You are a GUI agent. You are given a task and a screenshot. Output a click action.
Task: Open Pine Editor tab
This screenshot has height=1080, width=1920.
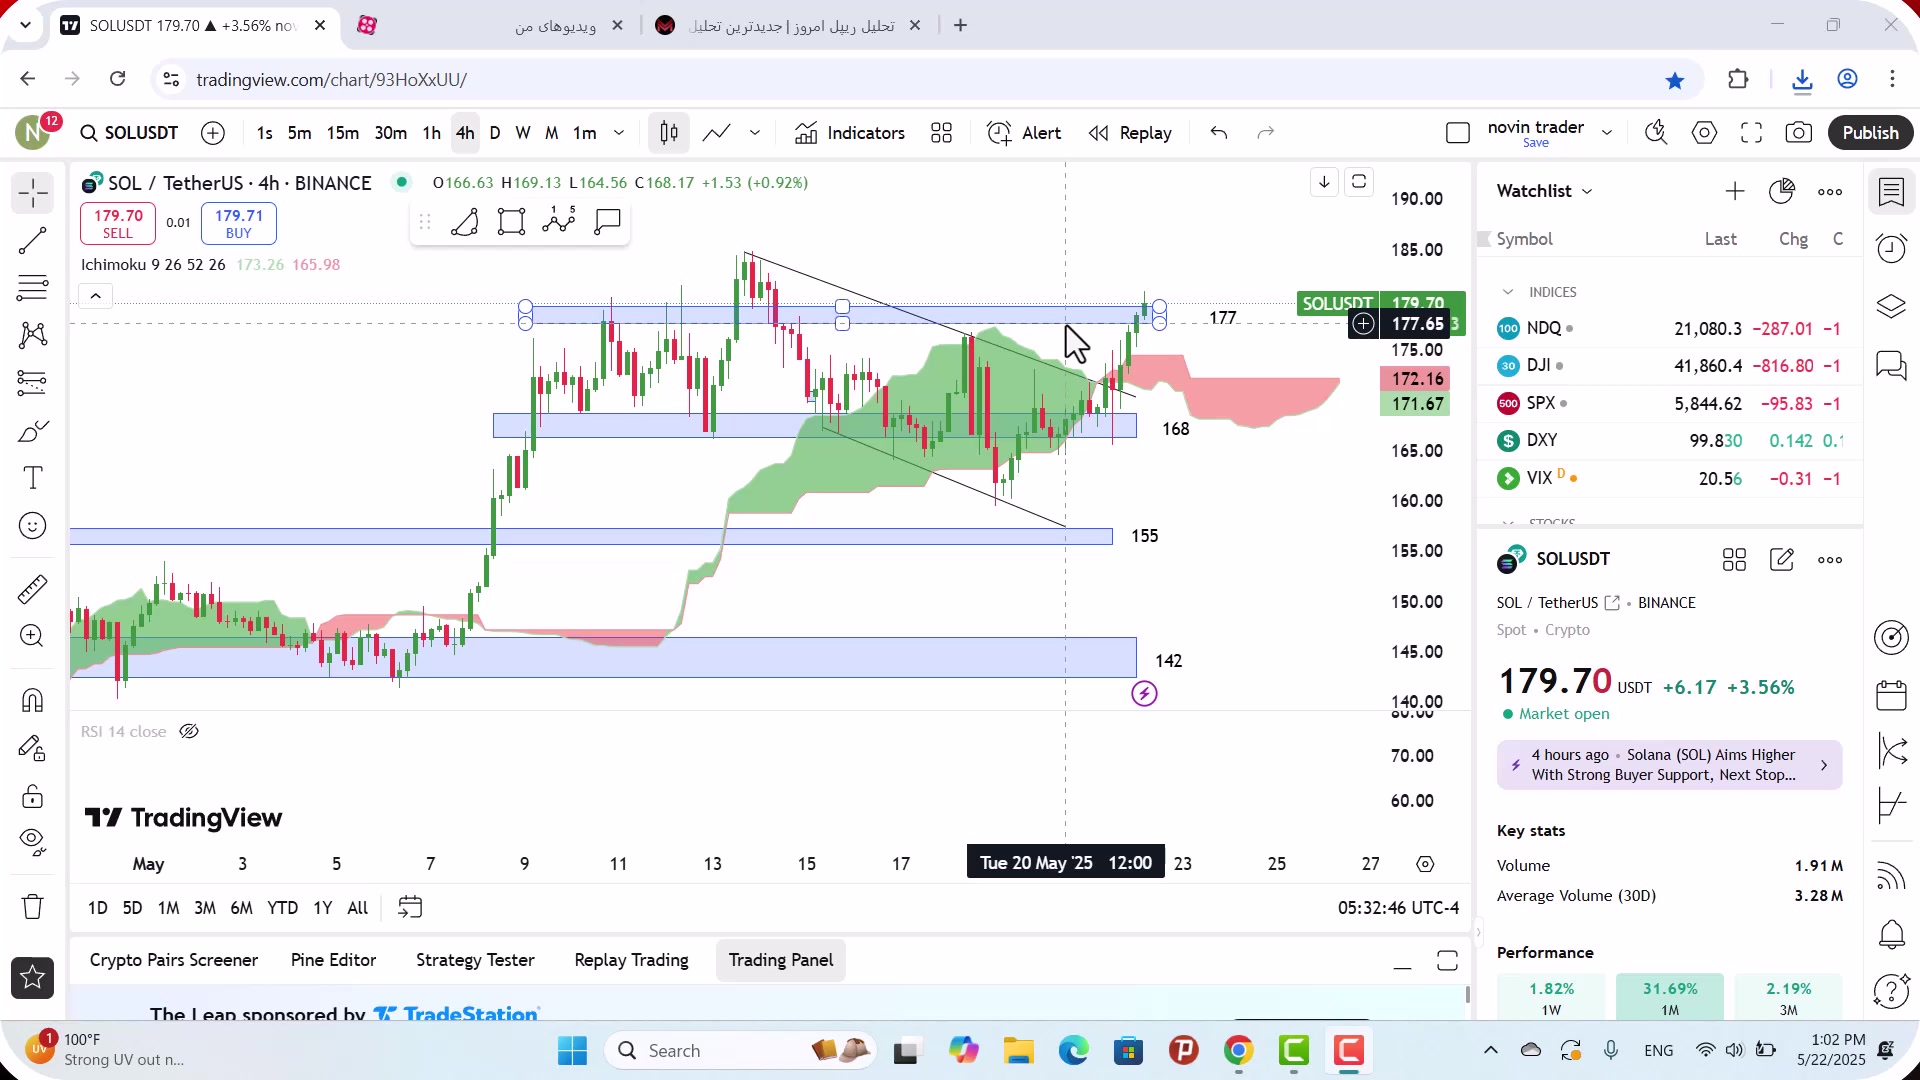coord(333,960)
